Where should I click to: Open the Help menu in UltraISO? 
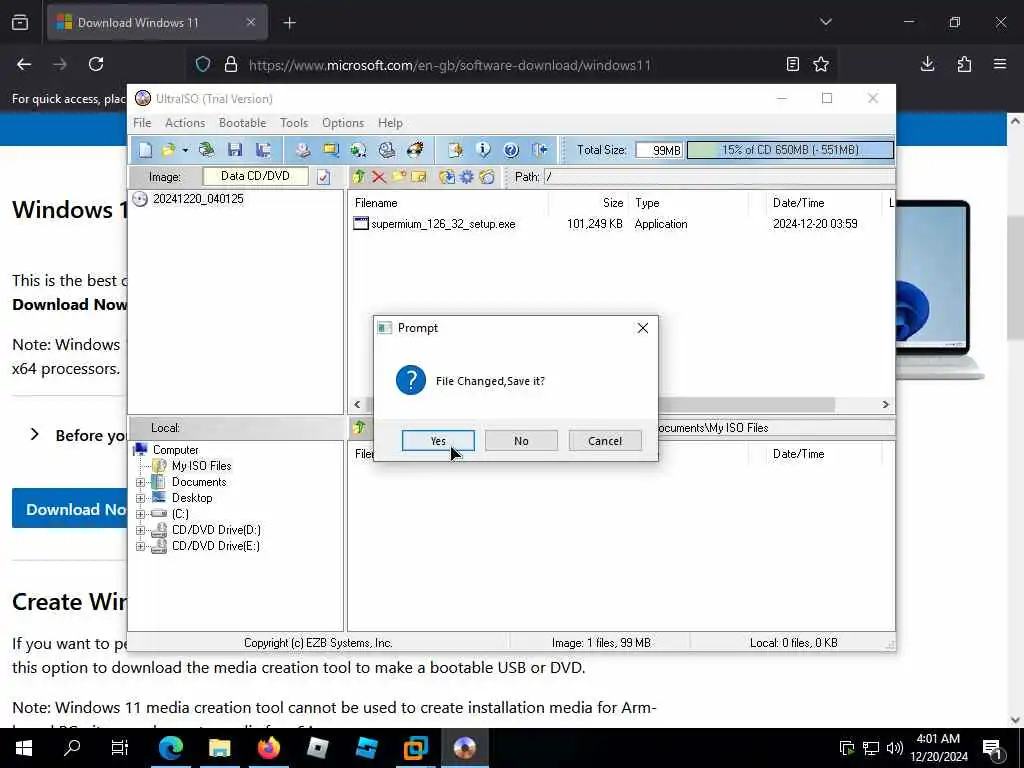(390, 123)
